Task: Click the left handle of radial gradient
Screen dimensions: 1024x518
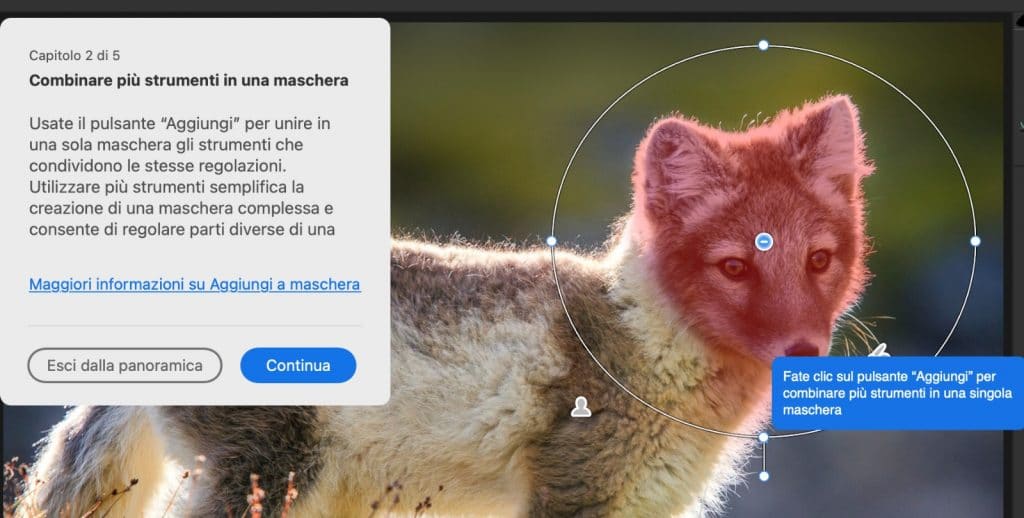Action: (551, 241)
